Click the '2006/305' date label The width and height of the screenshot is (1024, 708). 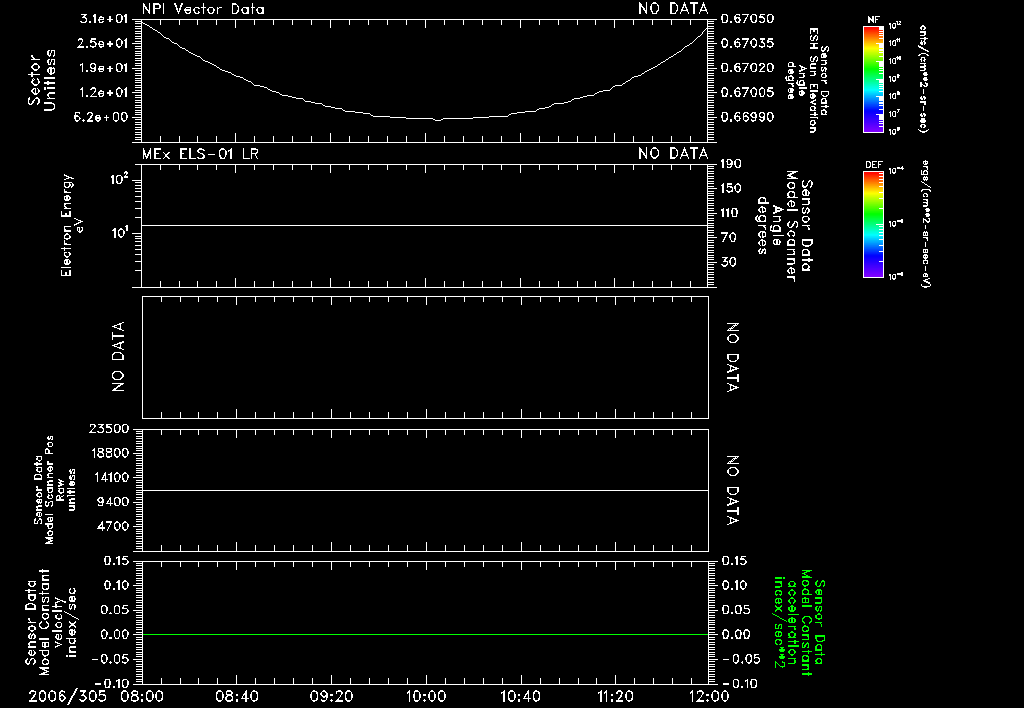tap(67, 696)
